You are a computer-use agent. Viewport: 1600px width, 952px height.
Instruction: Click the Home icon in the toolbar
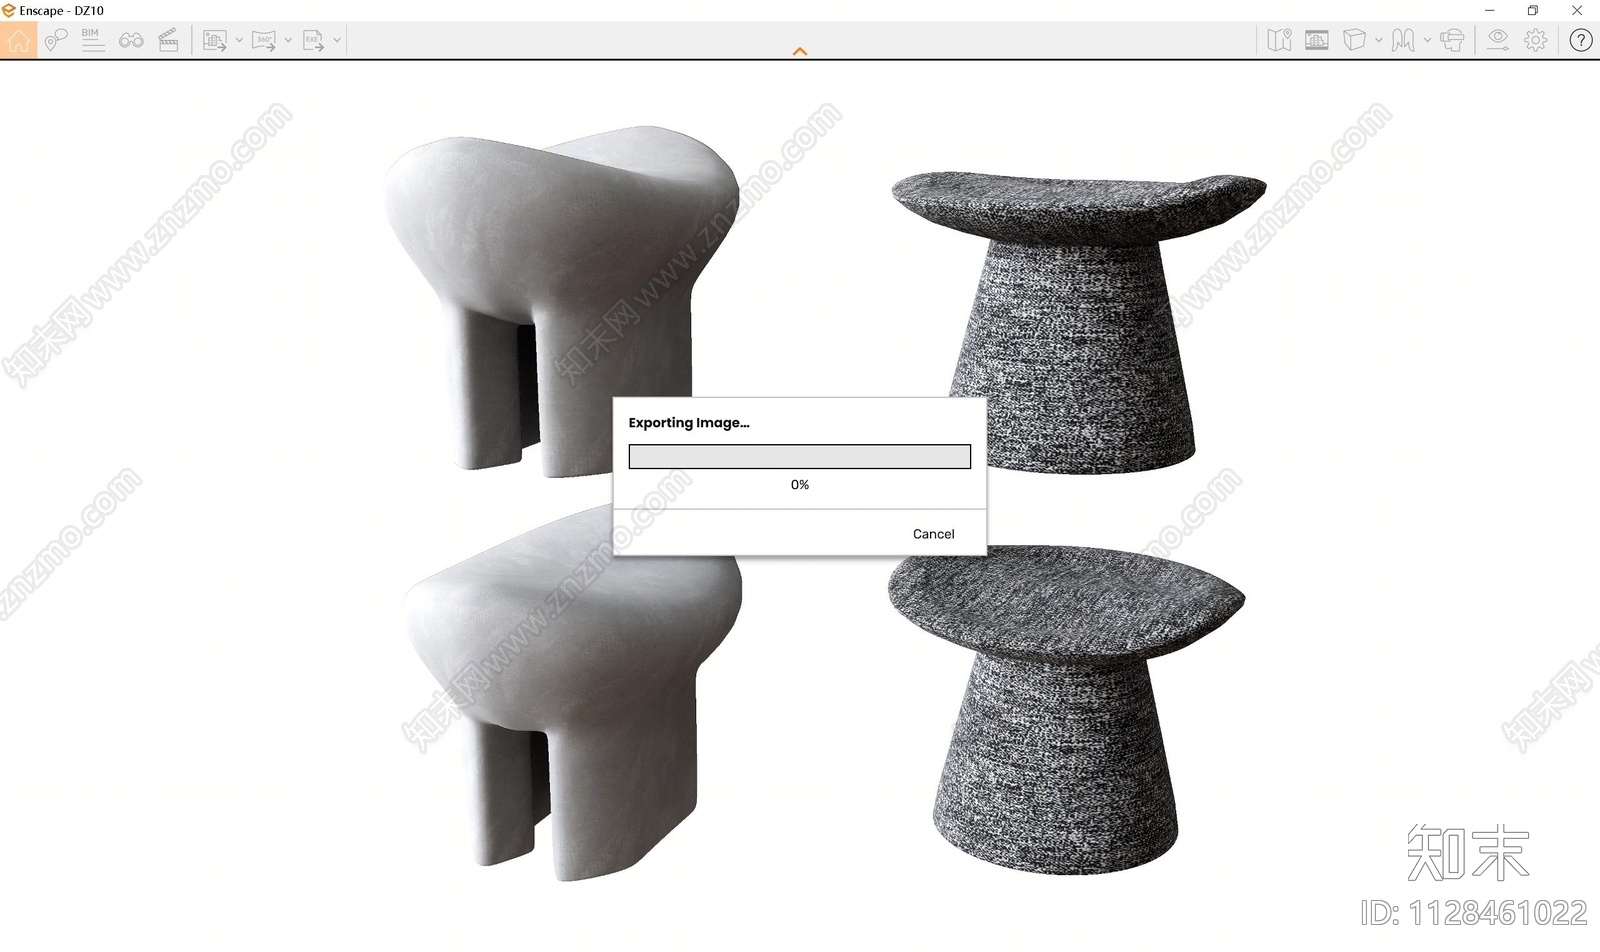point(18,40)
